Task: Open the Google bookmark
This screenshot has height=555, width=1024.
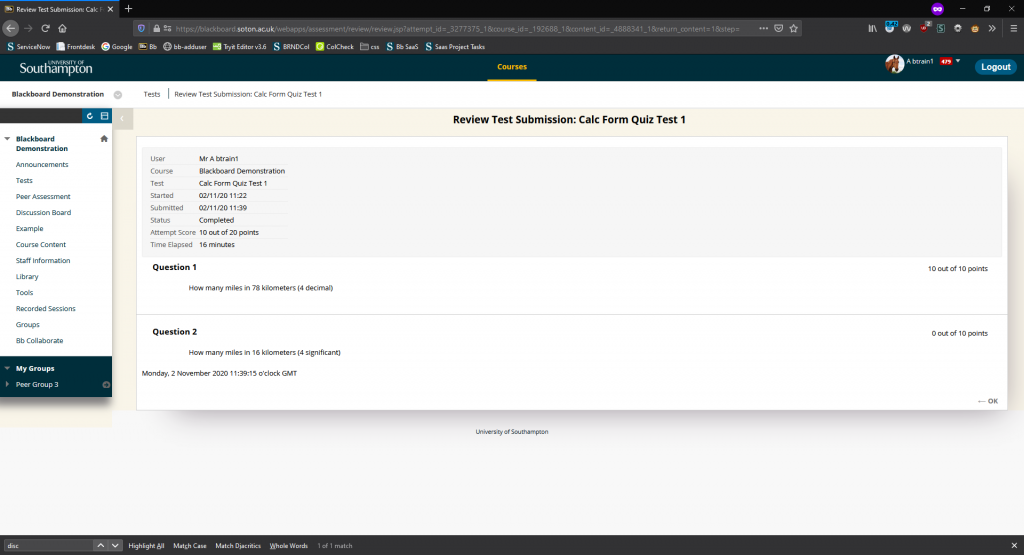Action: pyautogui.click(x=116, y=46)
